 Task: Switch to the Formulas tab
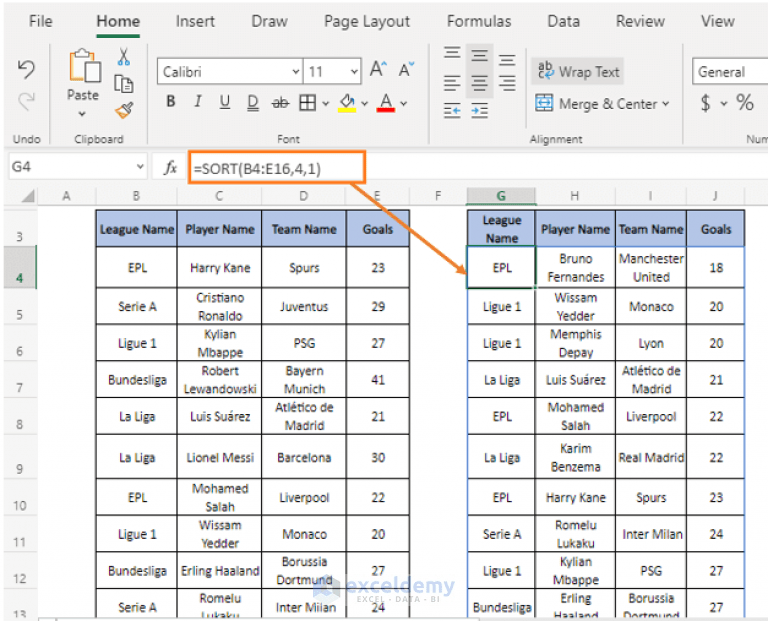[479, 21]
